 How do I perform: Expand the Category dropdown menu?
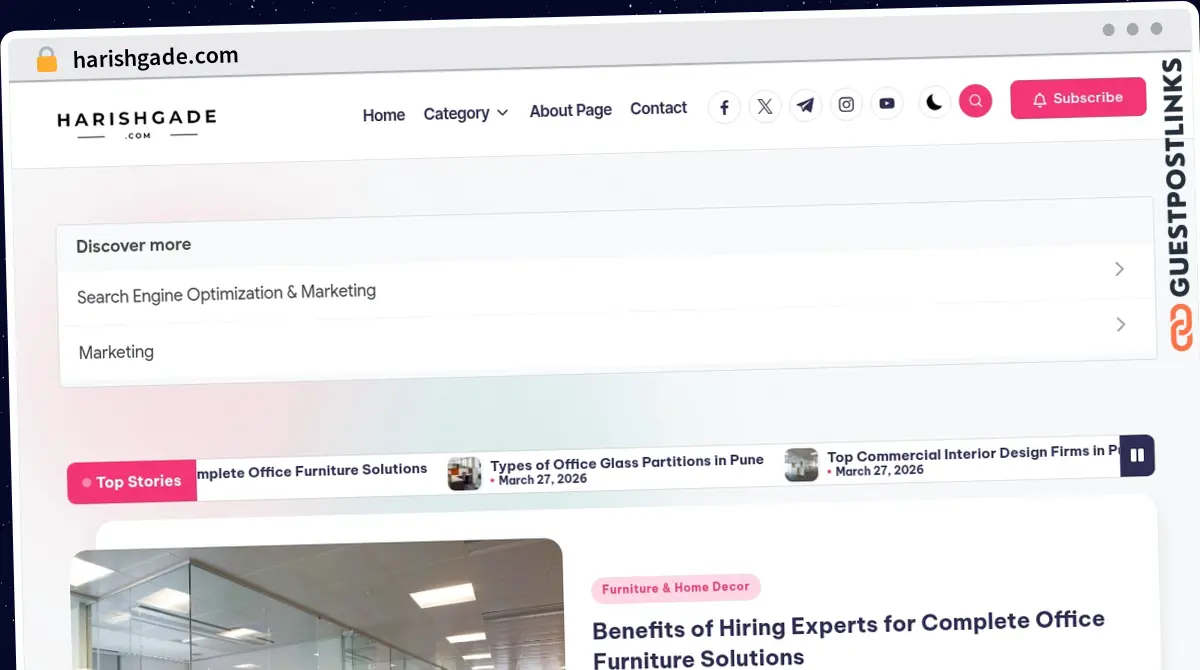click(x=466, y=113)
